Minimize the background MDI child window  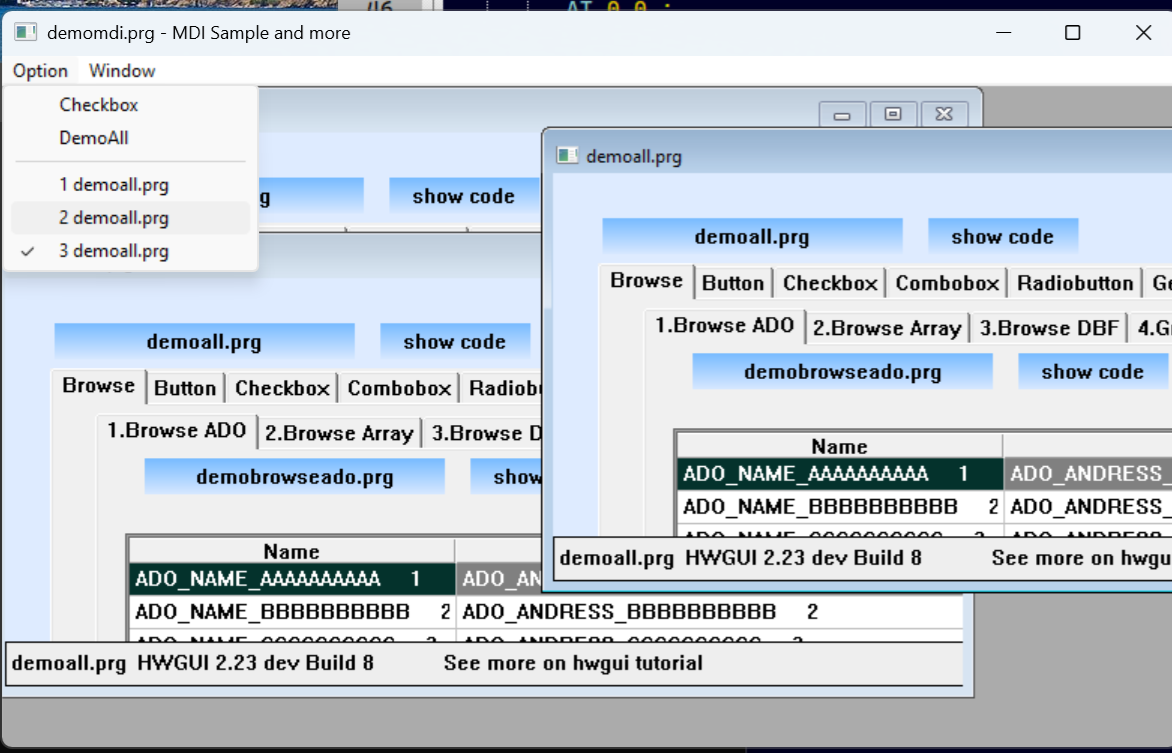842,115
